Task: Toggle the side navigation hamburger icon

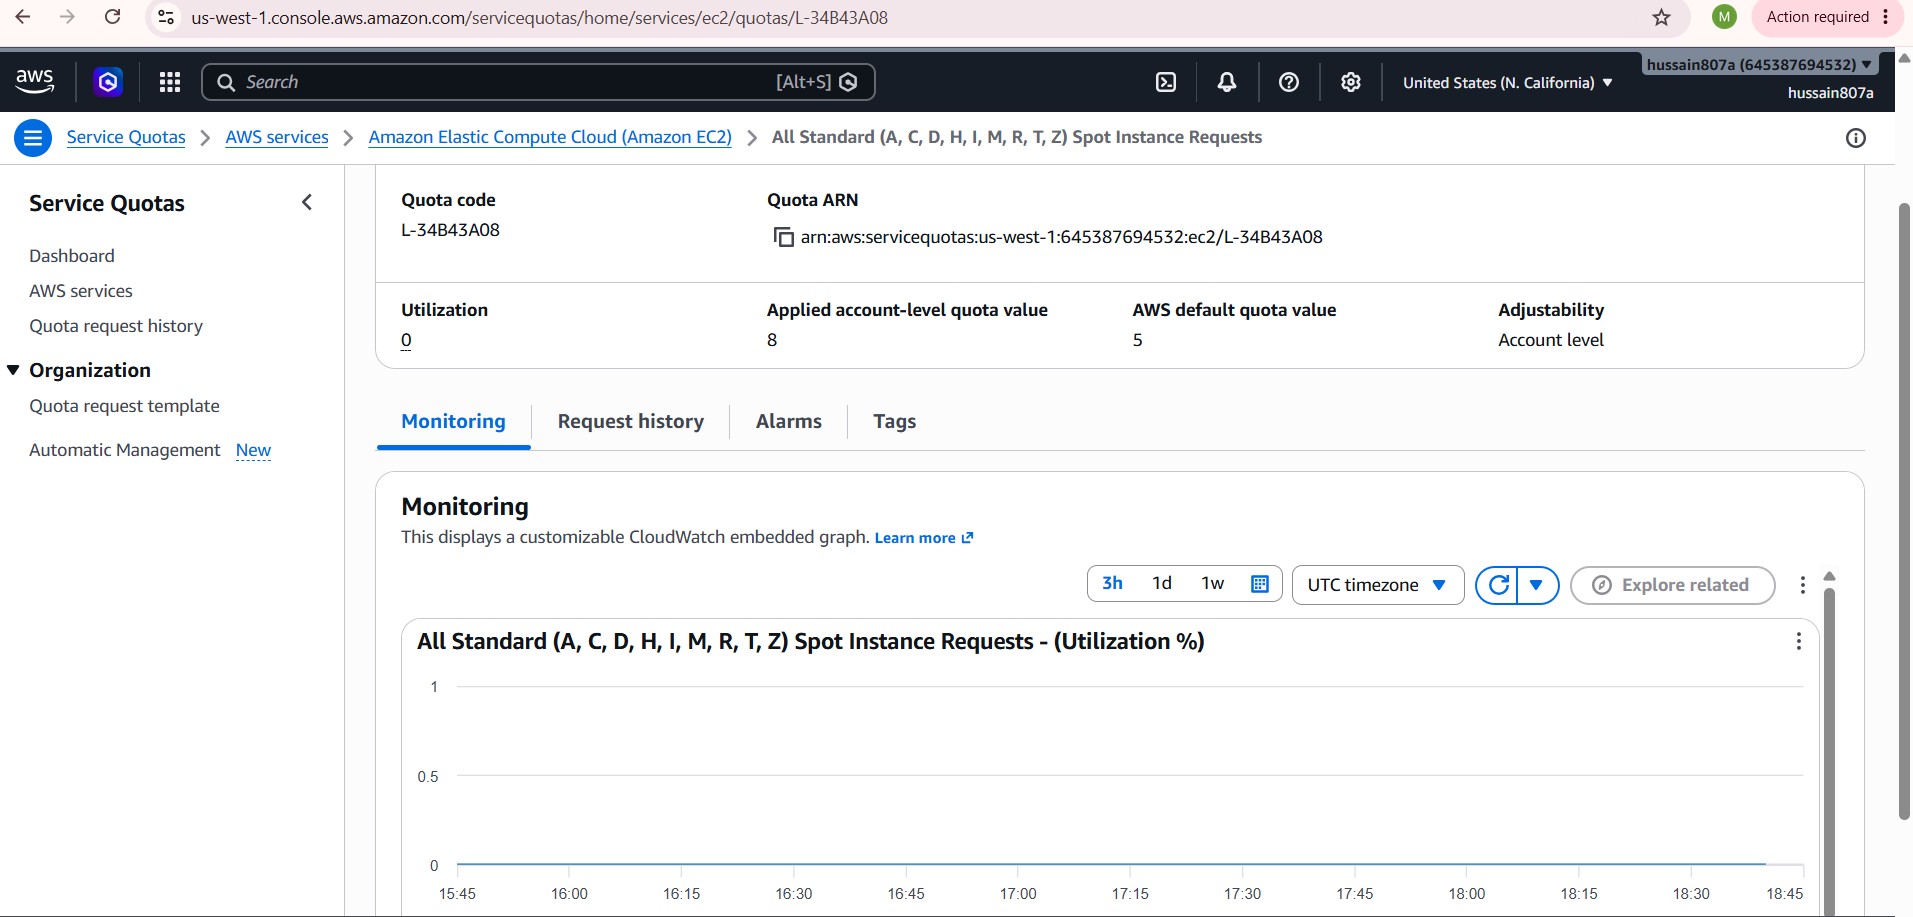Action: click(33, 138)
